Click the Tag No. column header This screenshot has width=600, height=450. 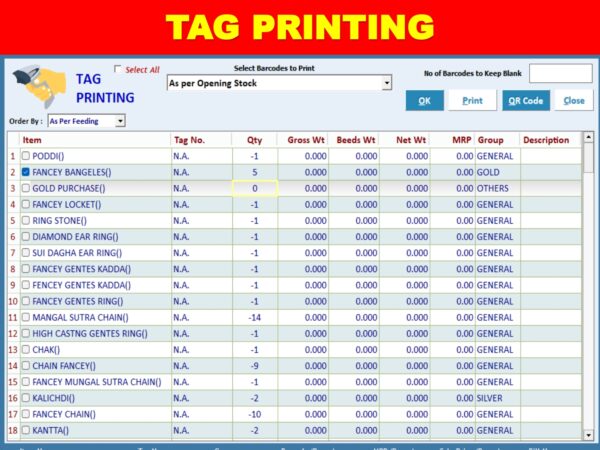pyautogui.click(x=189, y=140)
